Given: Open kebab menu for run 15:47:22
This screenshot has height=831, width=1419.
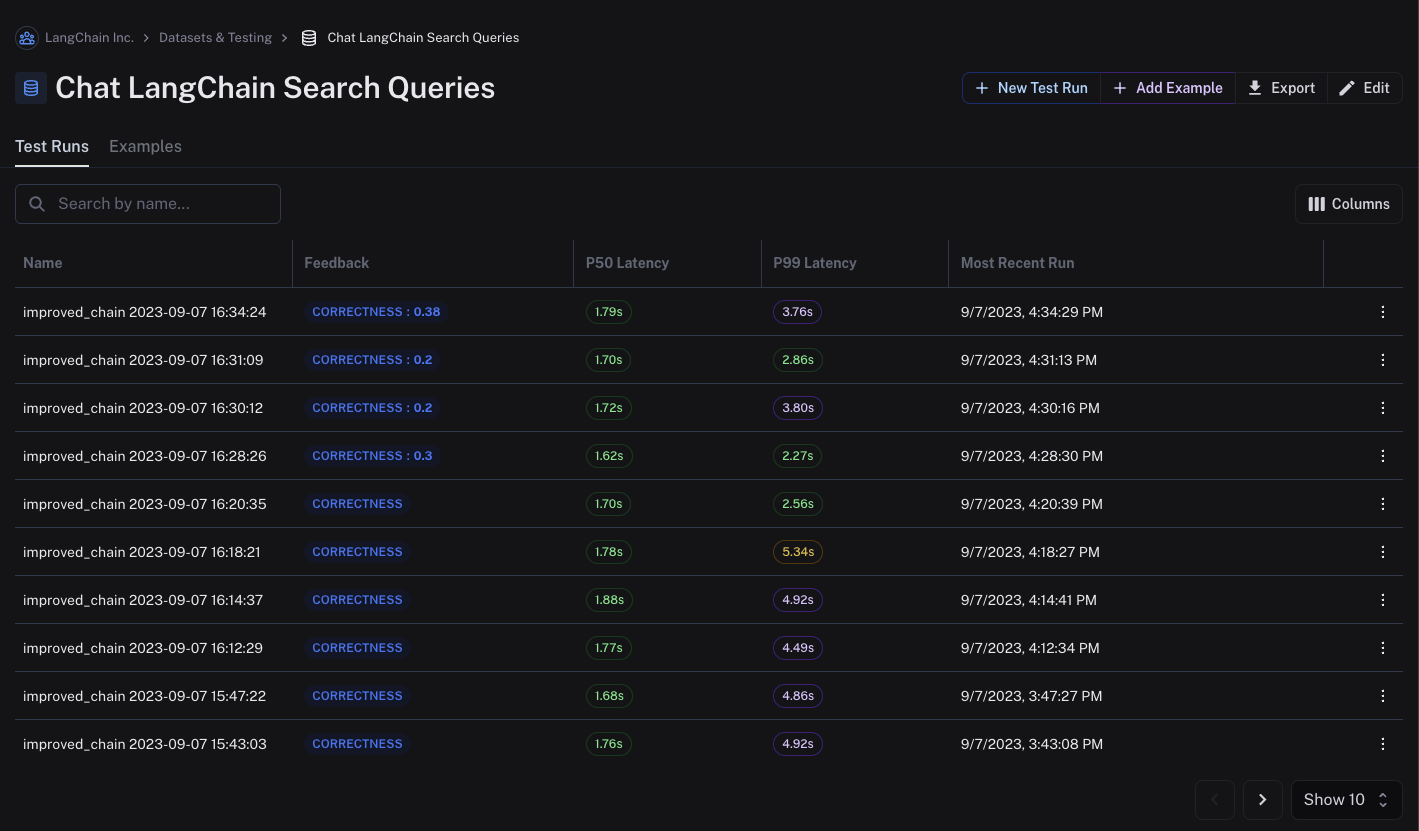Looking at the screenshot, I should [x=1383, y=696].
